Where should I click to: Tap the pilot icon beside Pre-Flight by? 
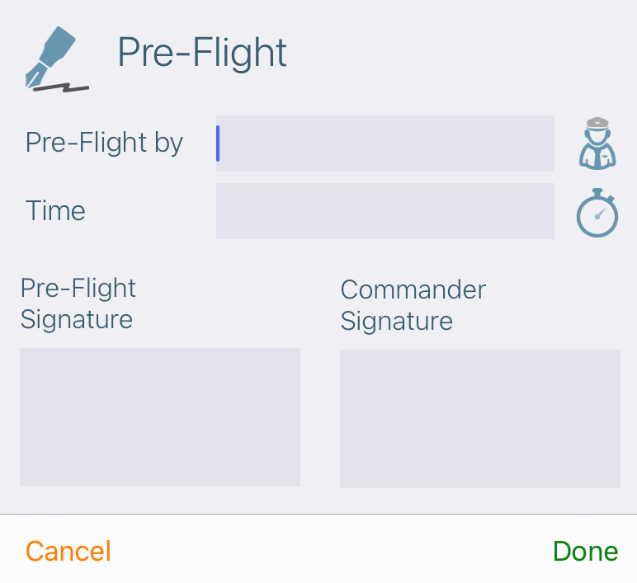pyautogui.click(x=597, y=143)
